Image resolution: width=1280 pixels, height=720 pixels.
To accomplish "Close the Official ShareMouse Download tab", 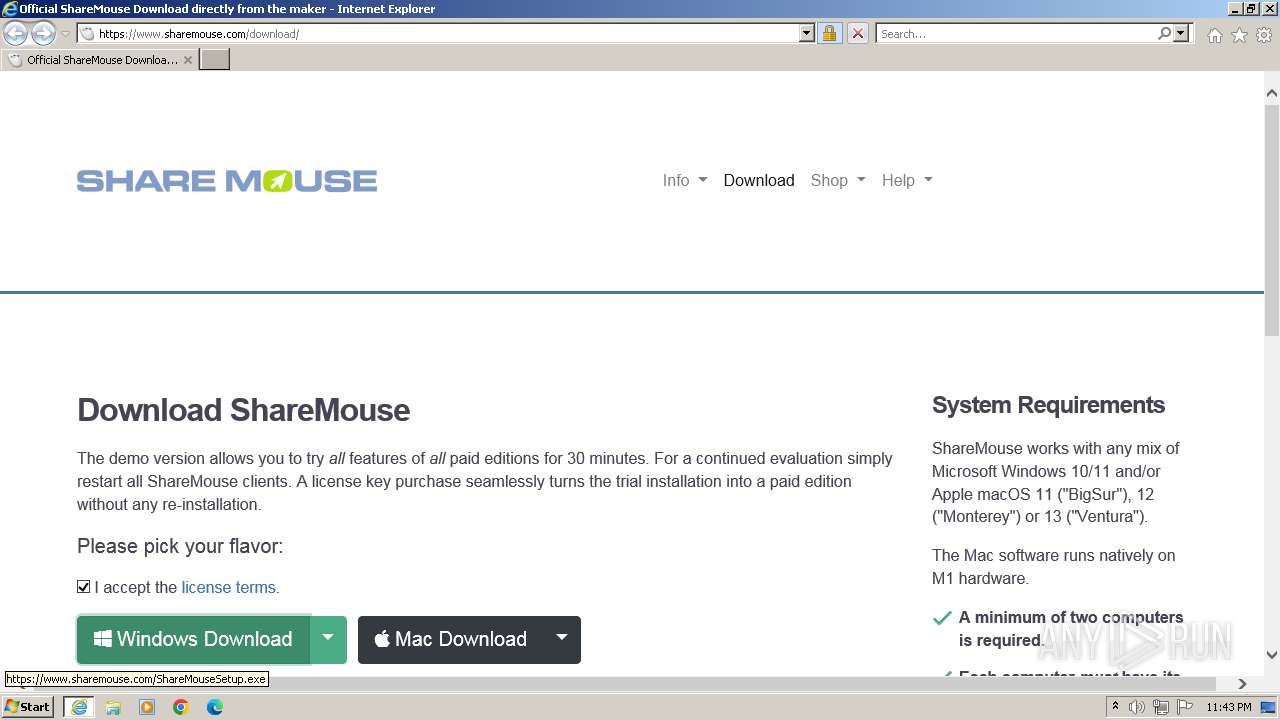I will click(188, 60).
